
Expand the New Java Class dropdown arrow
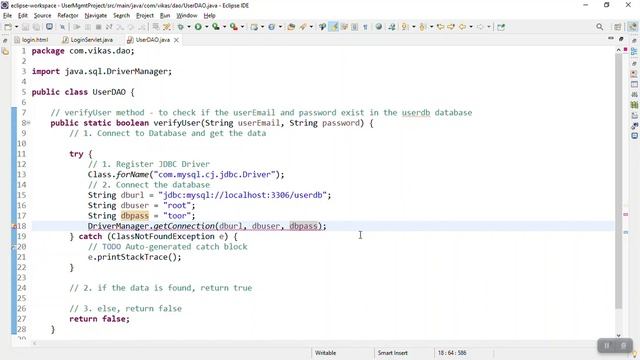[280, 27]
